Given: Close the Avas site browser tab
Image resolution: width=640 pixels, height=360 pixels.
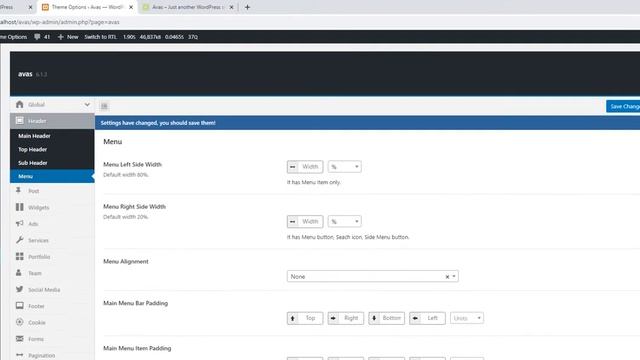Looking at the screenshot, I should [231, 7].
